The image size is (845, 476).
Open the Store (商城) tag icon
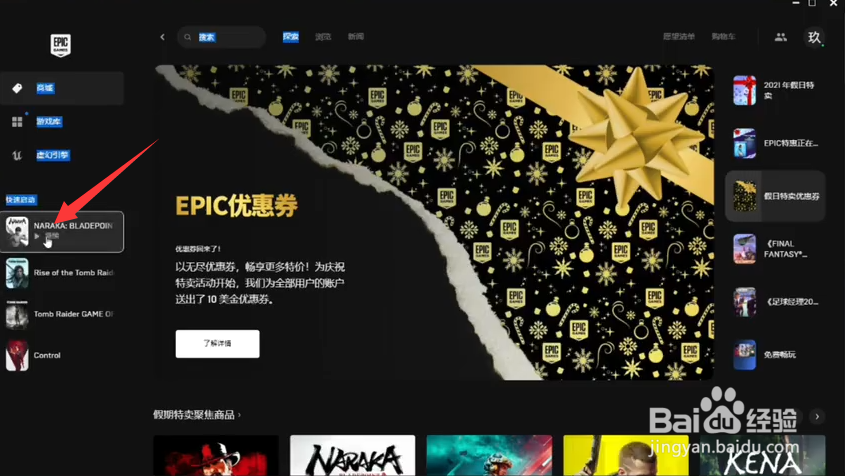tap(17, 88)
